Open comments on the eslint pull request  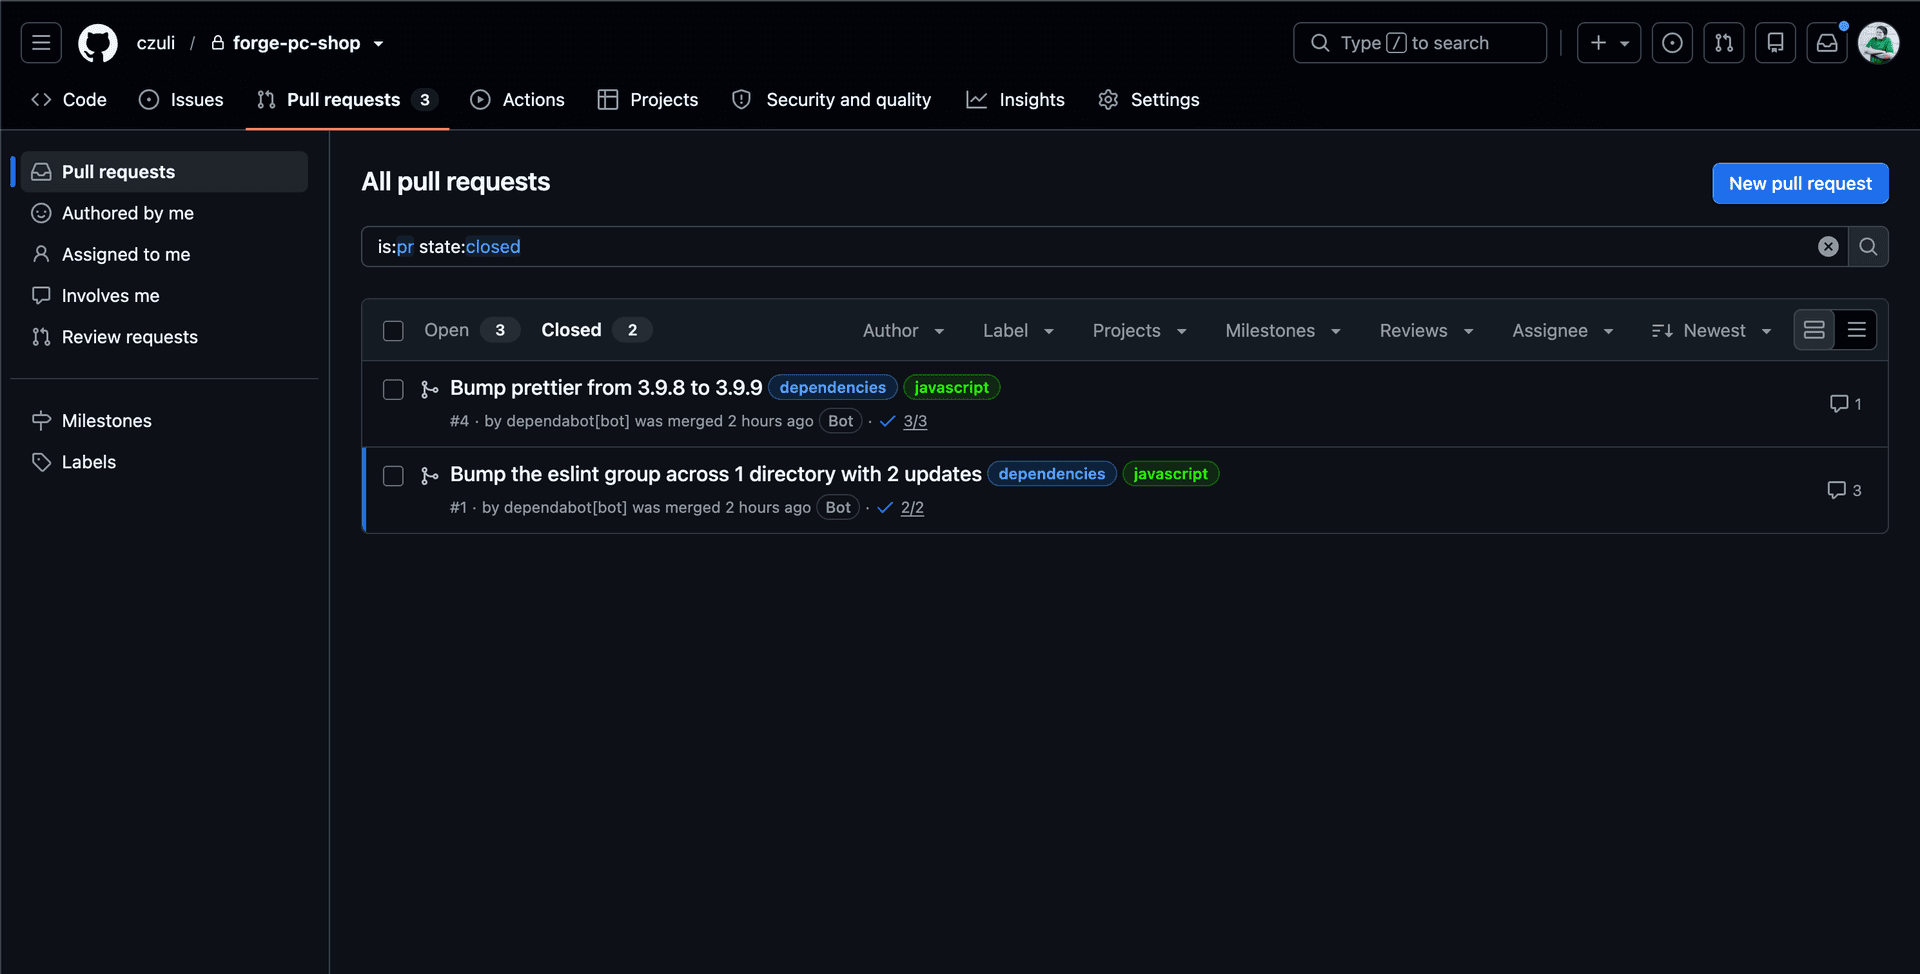(1844, 490)
